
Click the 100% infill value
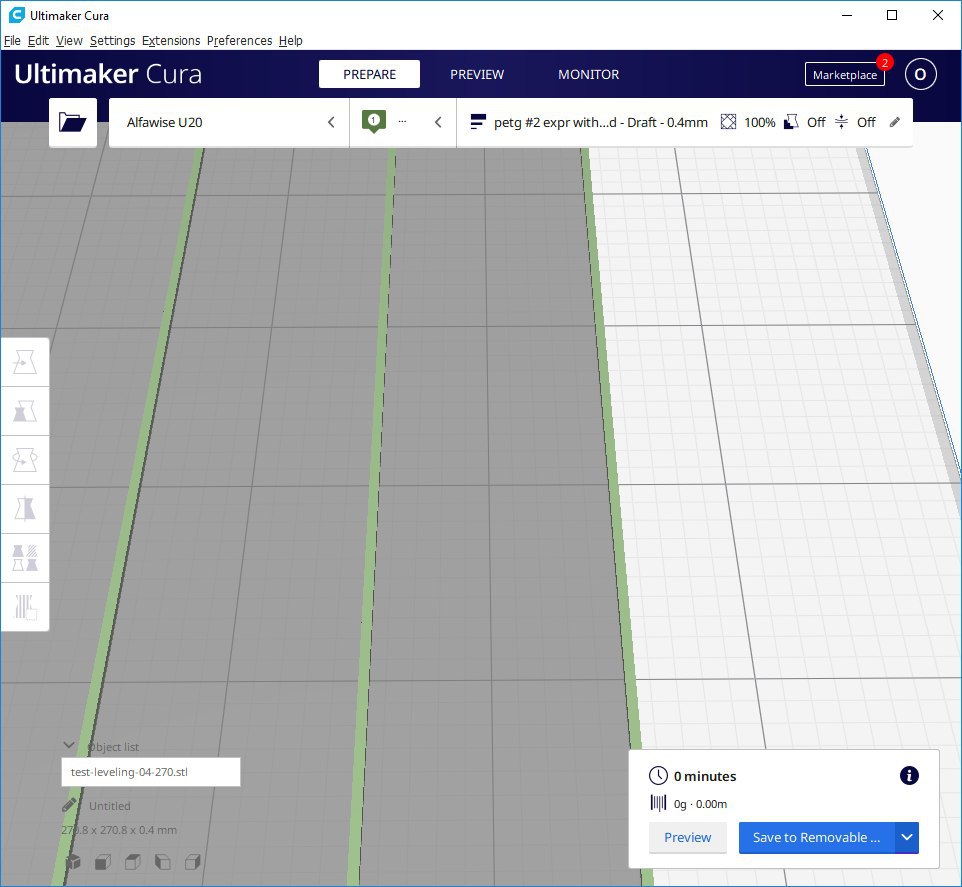760,122
